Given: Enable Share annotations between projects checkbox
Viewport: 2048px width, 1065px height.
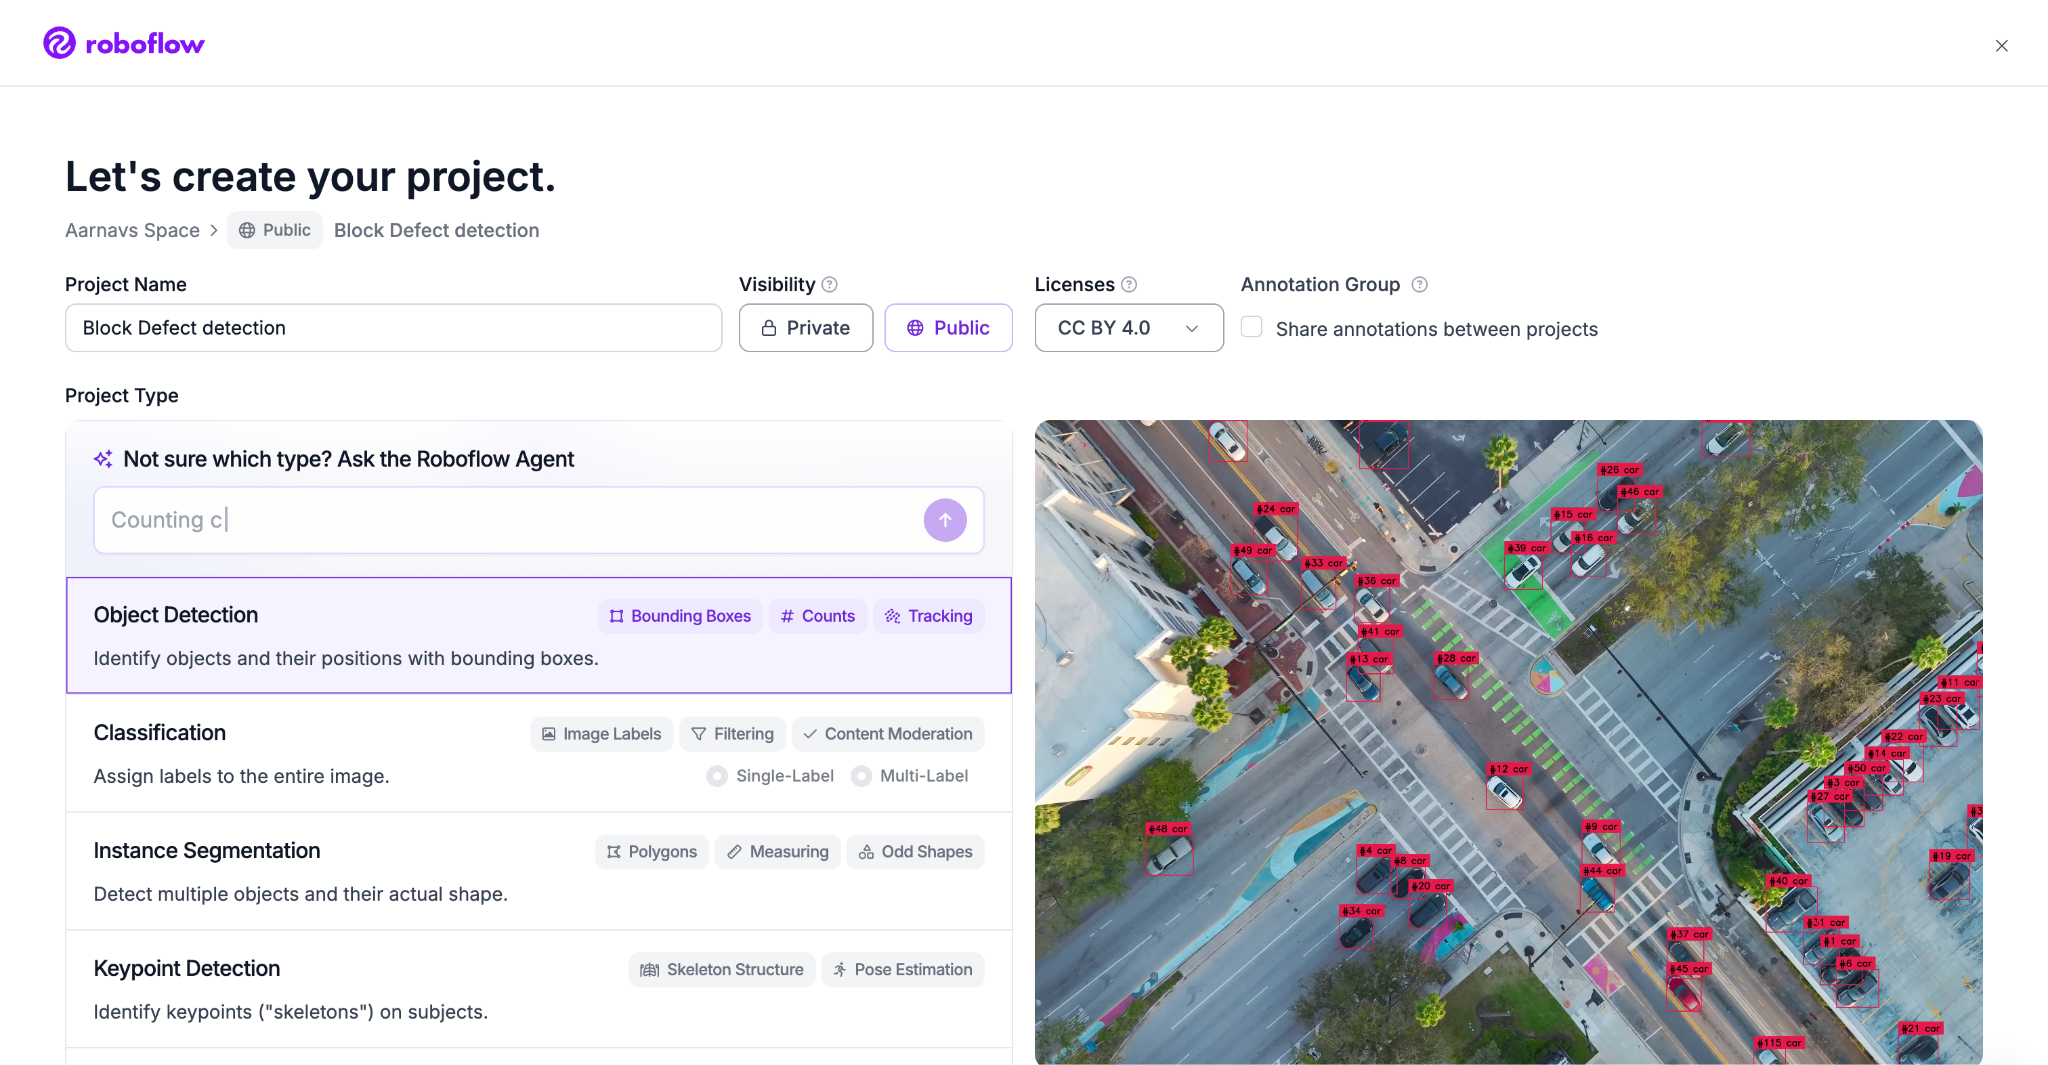Looking at the screenshot, I should point(1251,327).
